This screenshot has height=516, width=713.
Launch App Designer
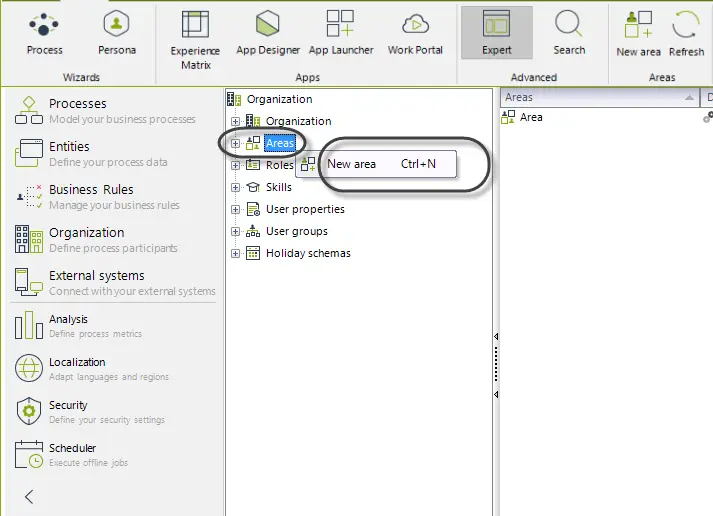[x=268, y=34]
